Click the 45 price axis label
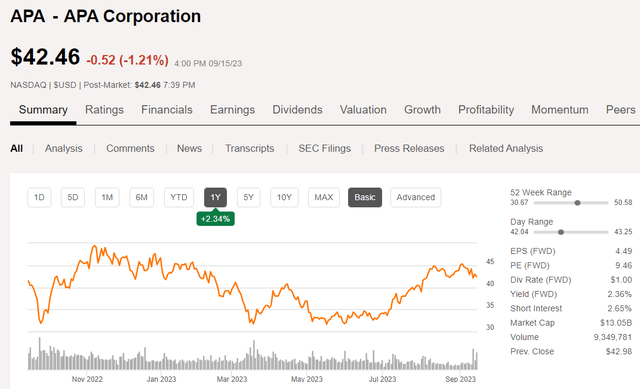 (x=490, y=262)
